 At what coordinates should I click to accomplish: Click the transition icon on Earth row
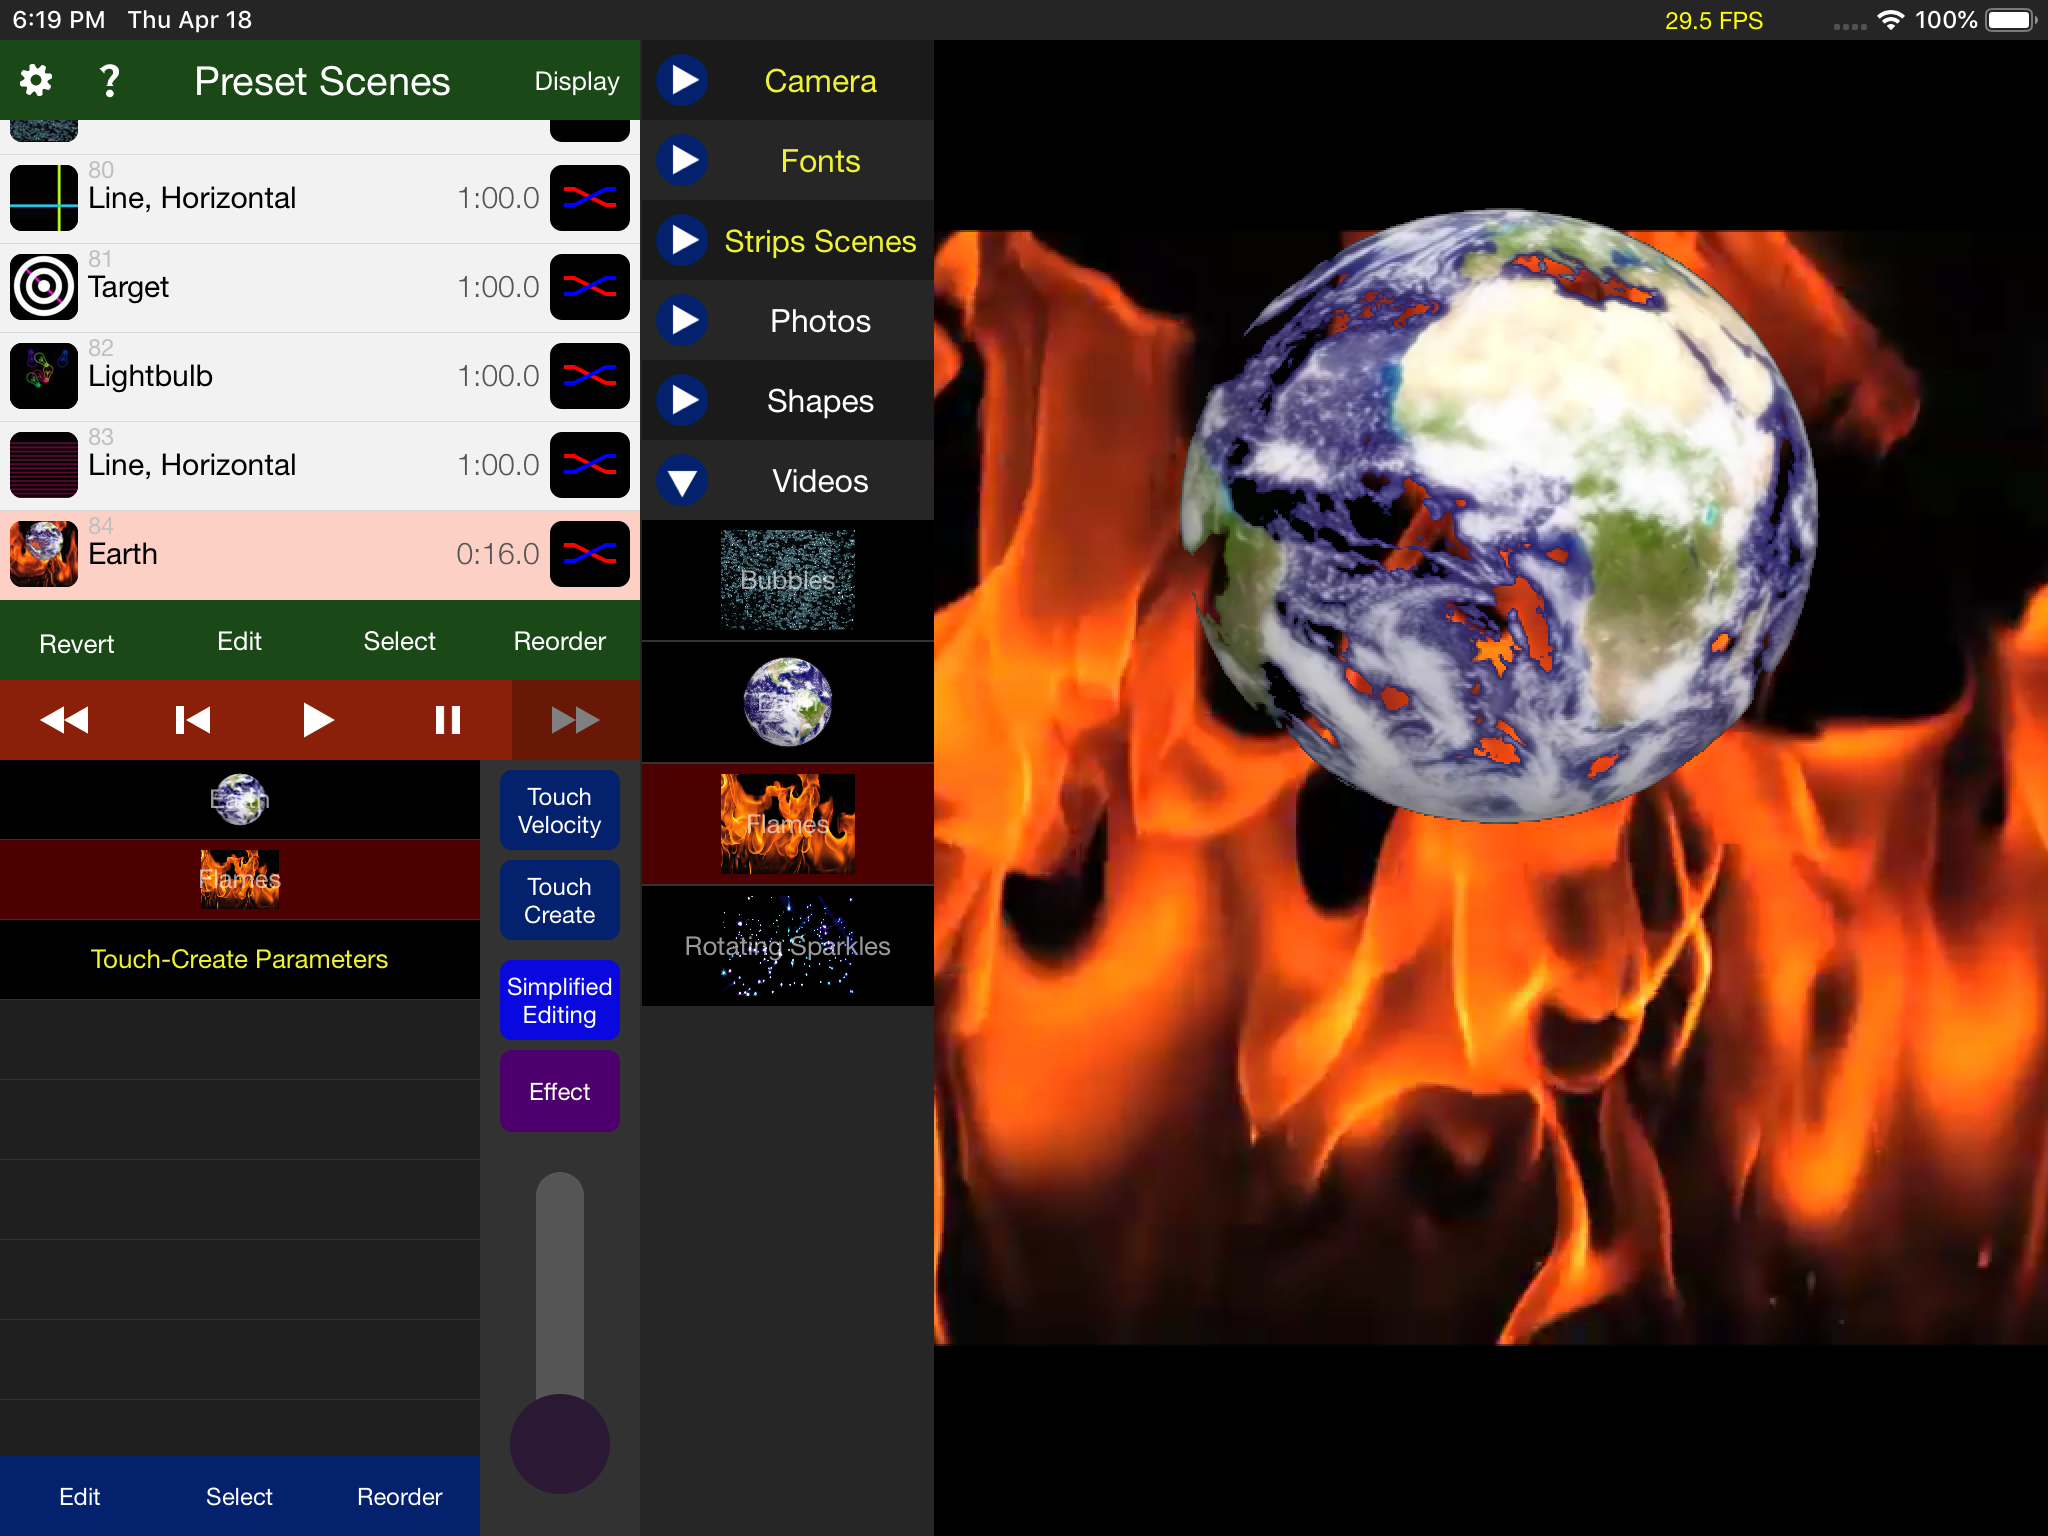coord(589,554)
